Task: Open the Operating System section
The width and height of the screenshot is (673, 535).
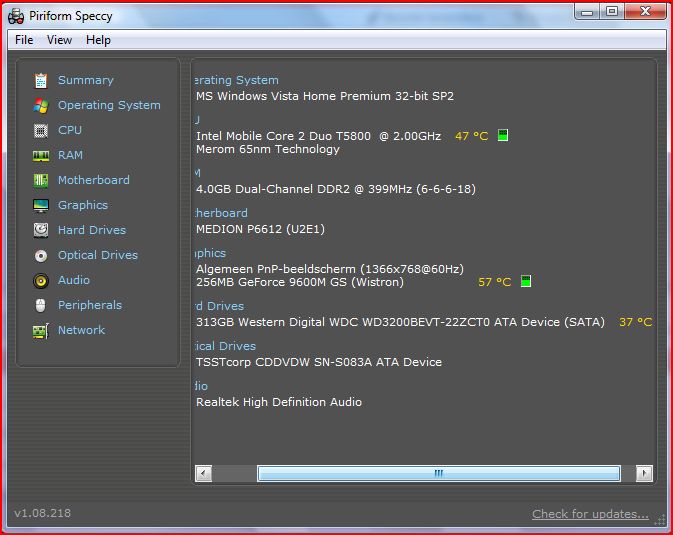Action: point(109,105)
